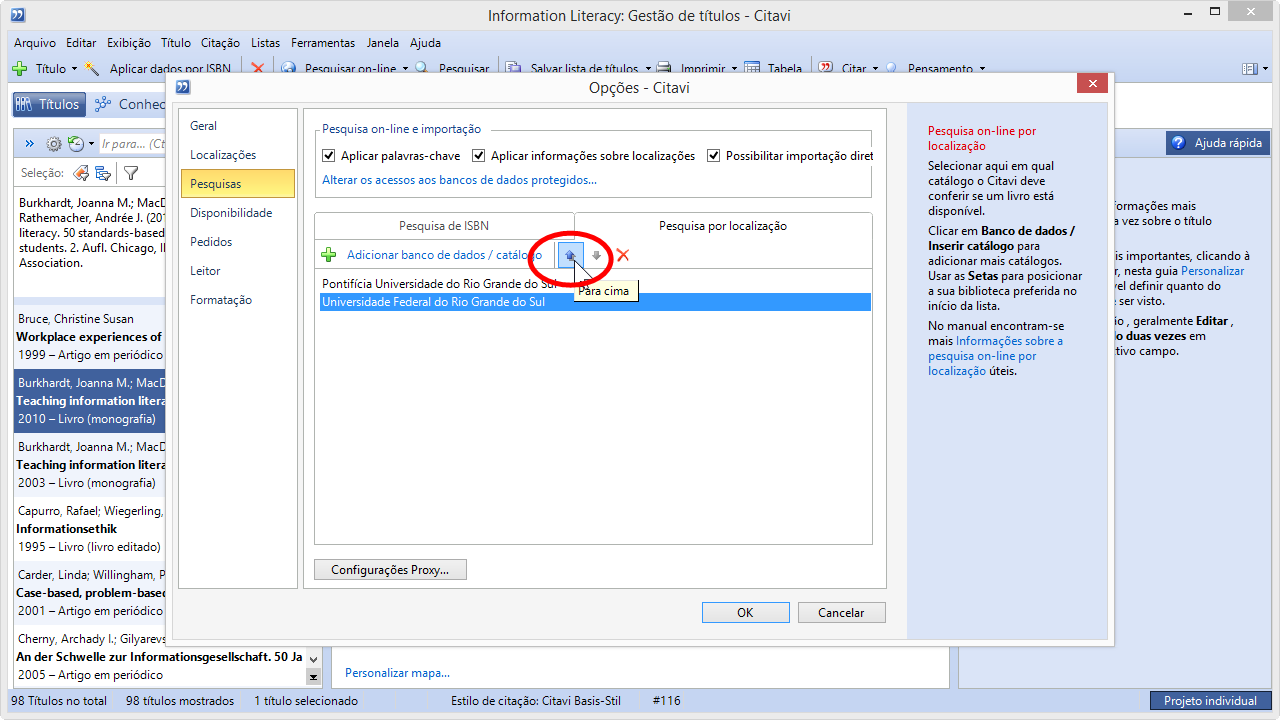This screenshot has height=720, width=1280.
Task: Select the Leitor options category
Action: tap(238, 271)
